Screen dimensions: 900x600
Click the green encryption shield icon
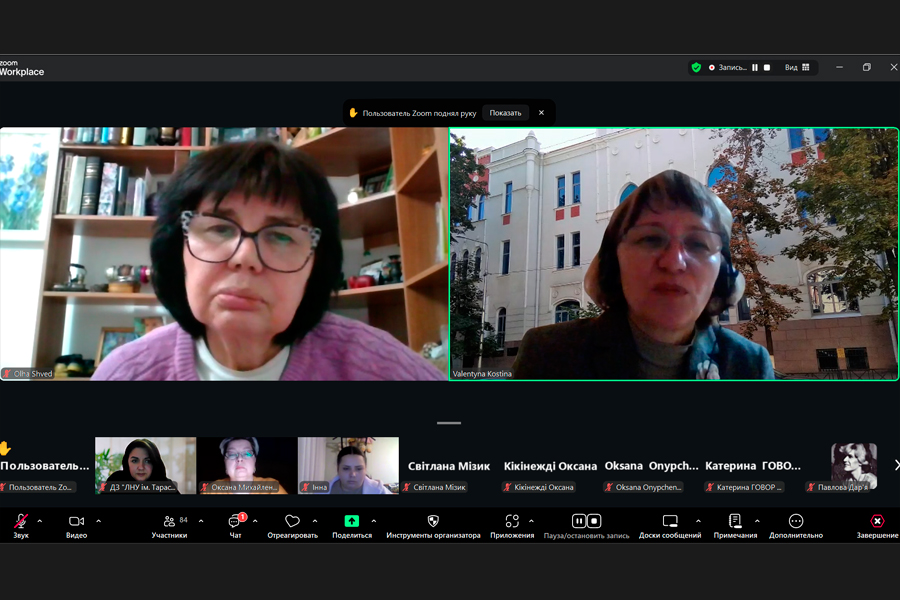[x=696, y=68]
